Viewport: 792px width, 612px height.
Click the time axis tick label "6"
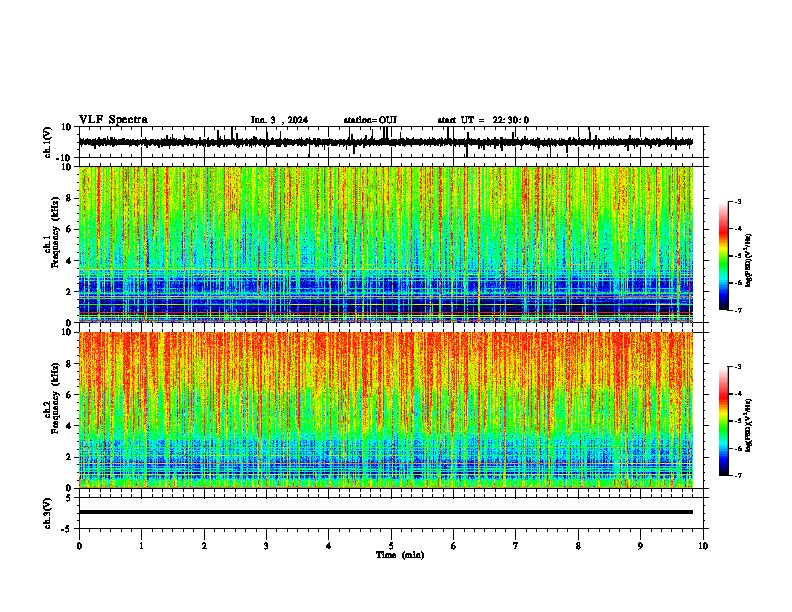(454, 546)
